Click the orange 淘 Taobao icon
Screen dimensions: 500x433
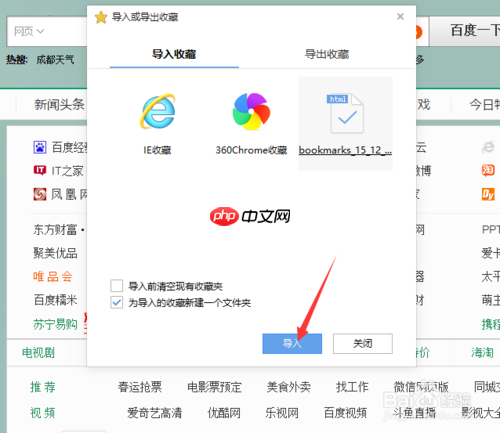click(488, 170)
